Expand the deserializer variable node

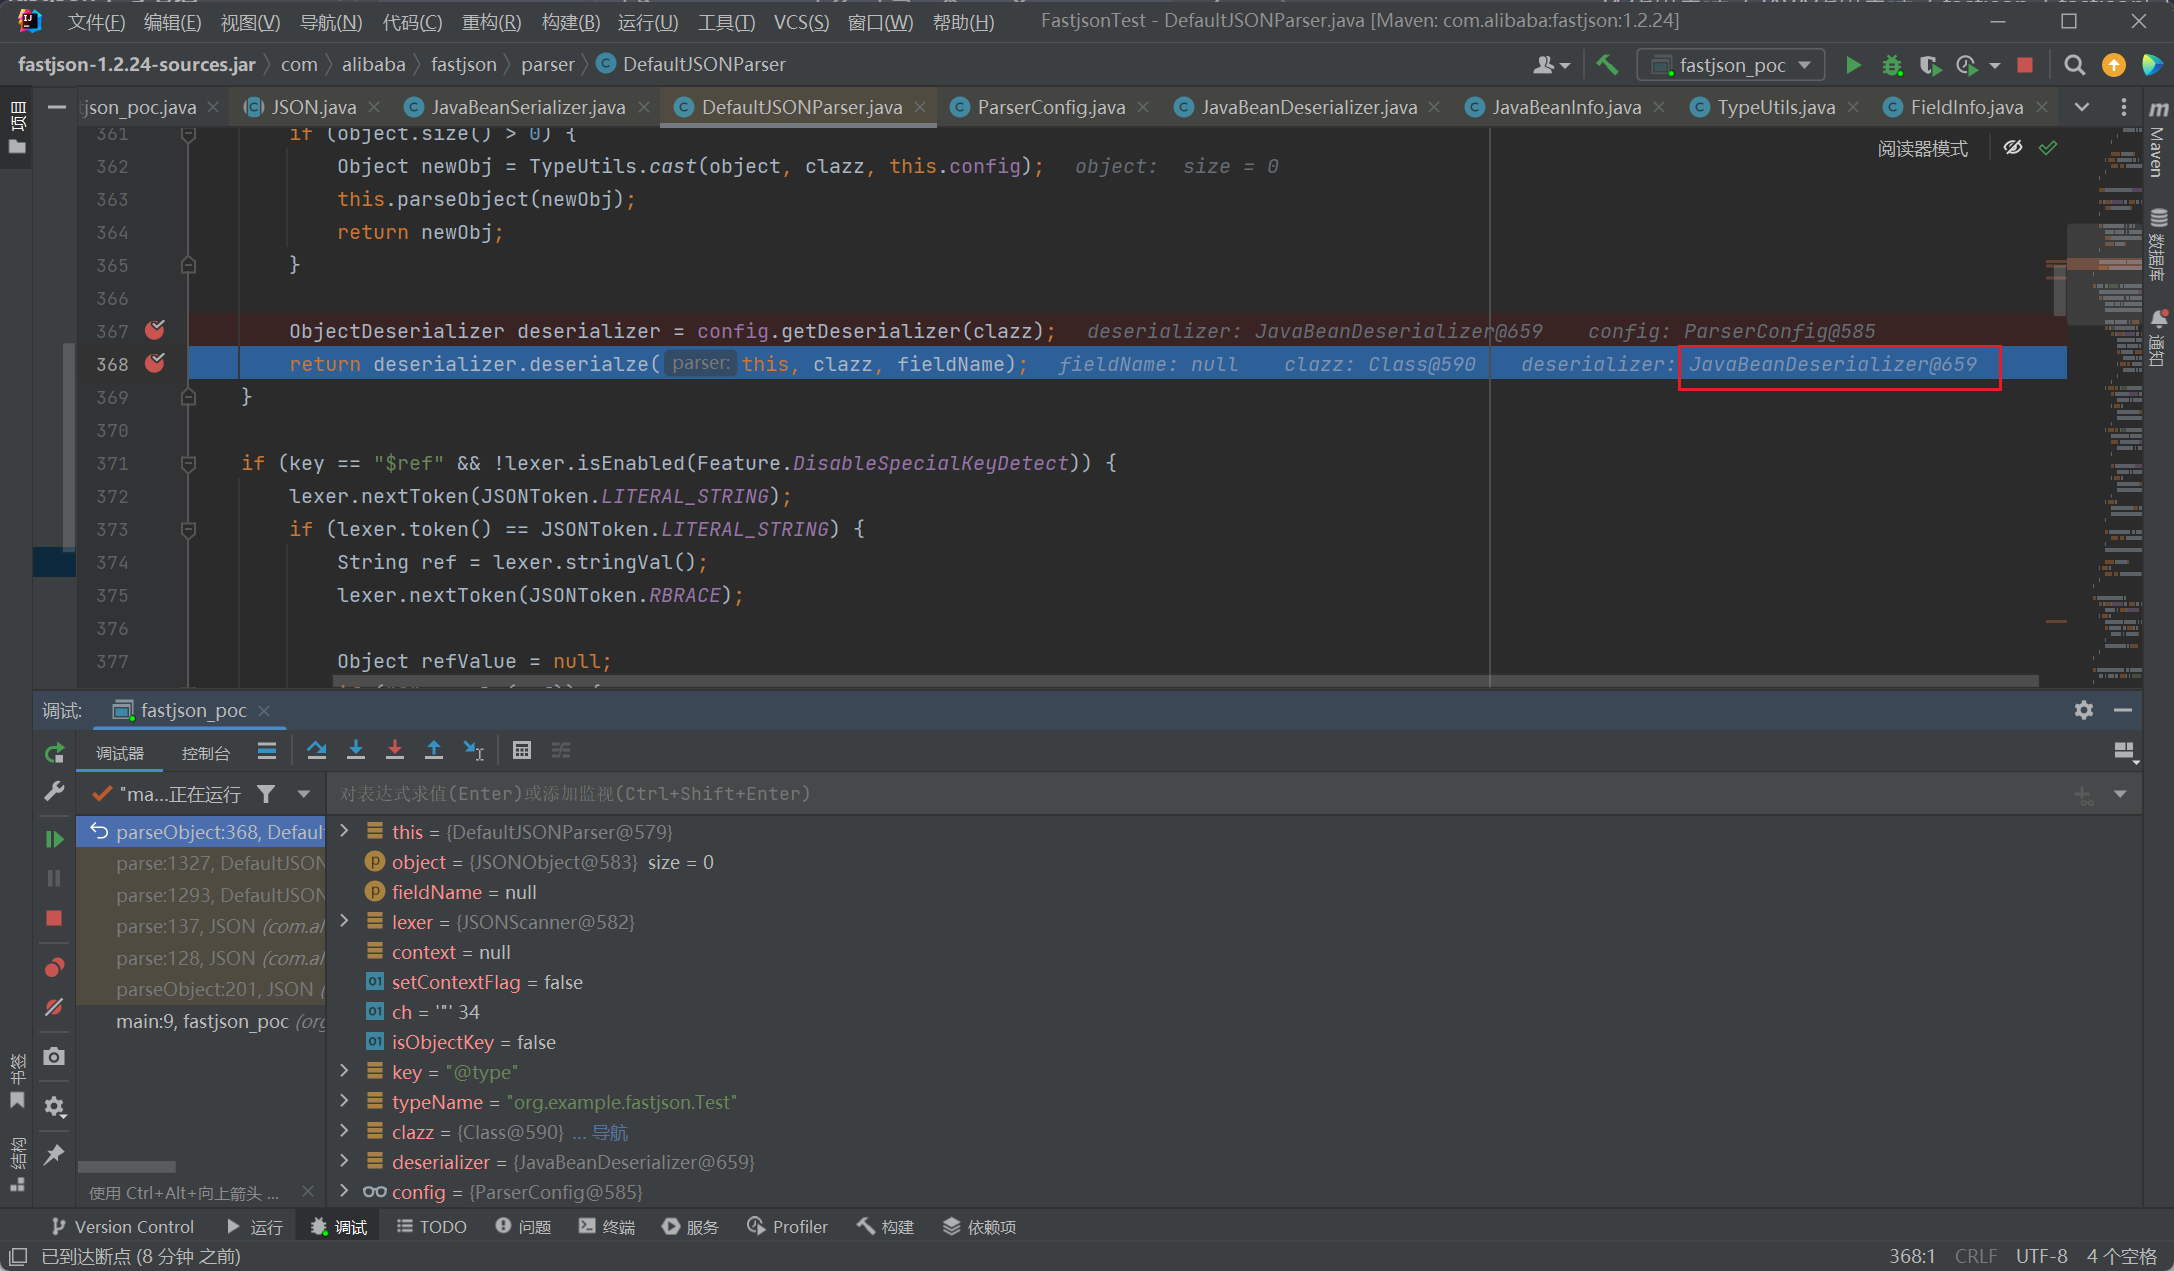pos(345,1161)
